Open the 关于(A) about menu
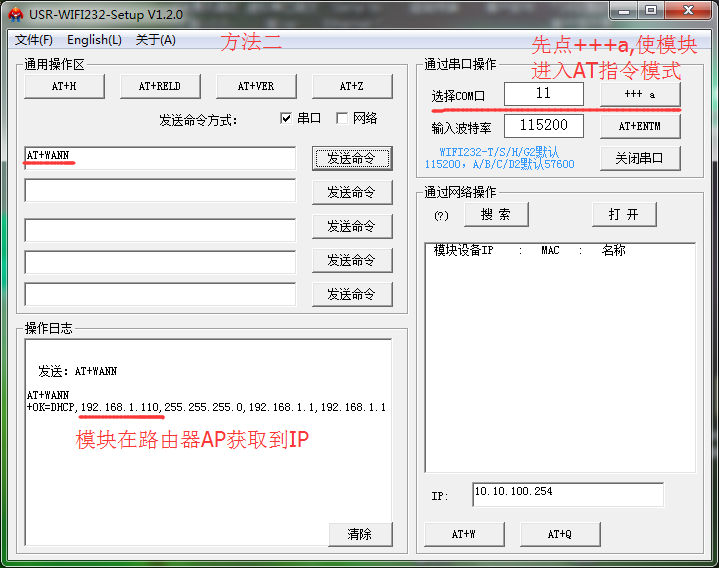This screenshot has width=719, height=568. [155, 40]
